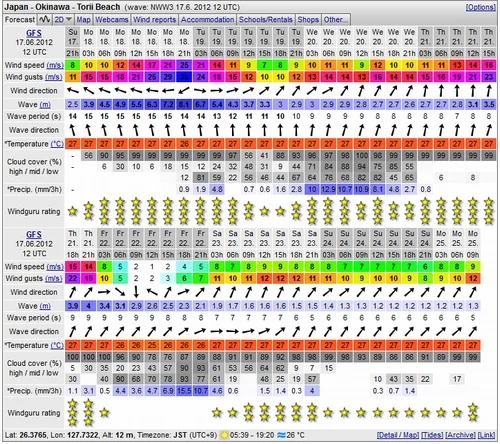This screenshot has width=500, height=444.
Task: Open the Accommodation tab
Action: pyautogui.click(x=207, y=20)
